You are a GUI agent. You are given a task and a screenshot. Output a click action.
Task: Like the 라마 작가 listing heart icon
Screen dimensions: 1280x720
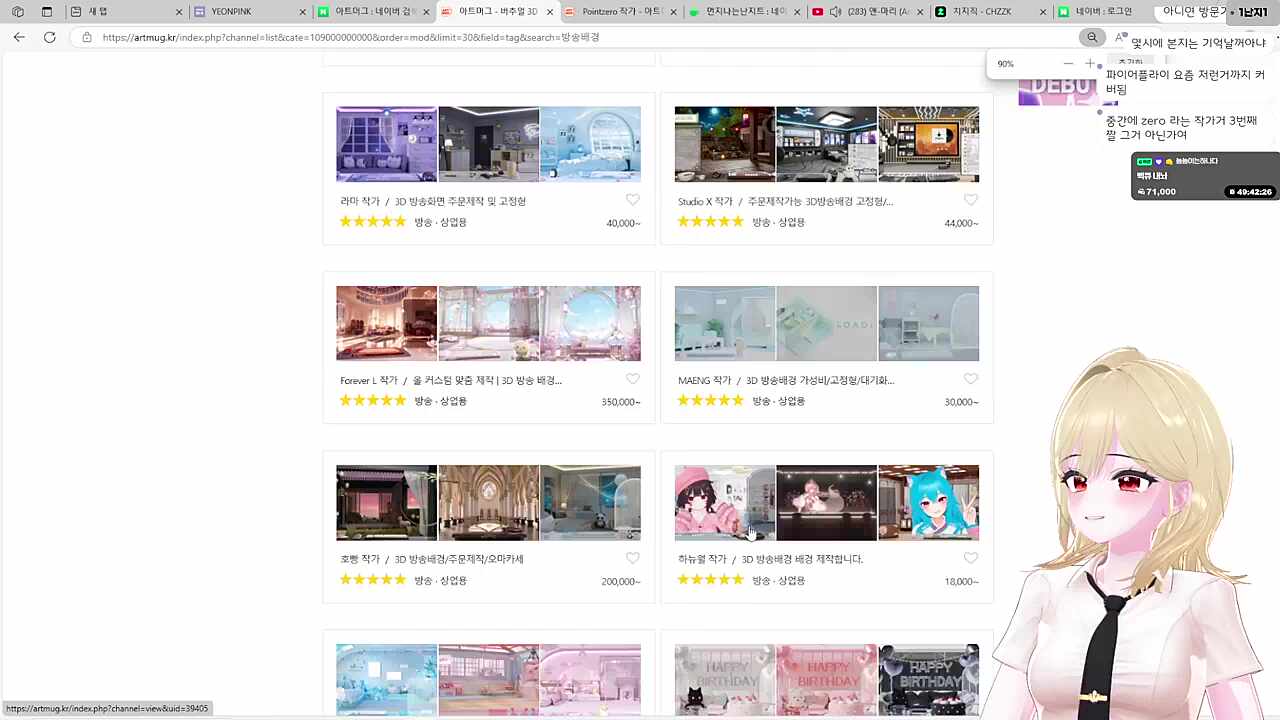(x=633, y=200)
